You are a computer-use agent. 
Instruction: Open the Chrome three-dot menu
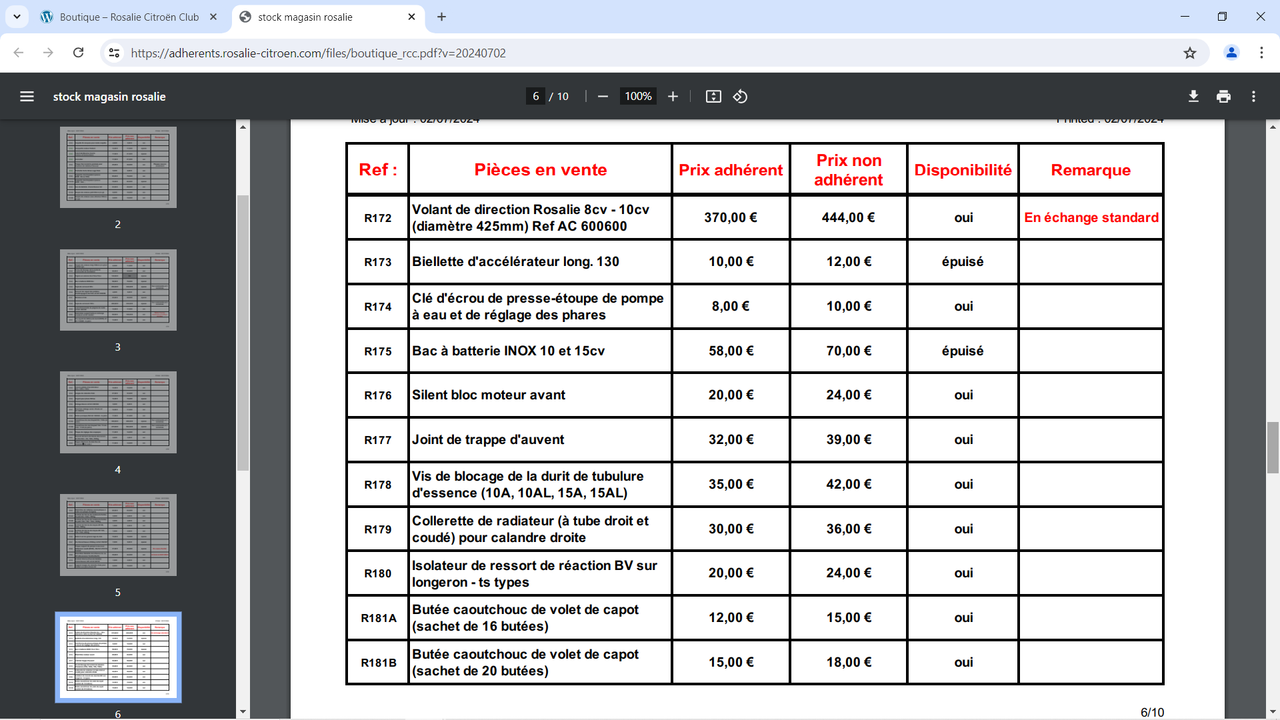(1260, 53)
